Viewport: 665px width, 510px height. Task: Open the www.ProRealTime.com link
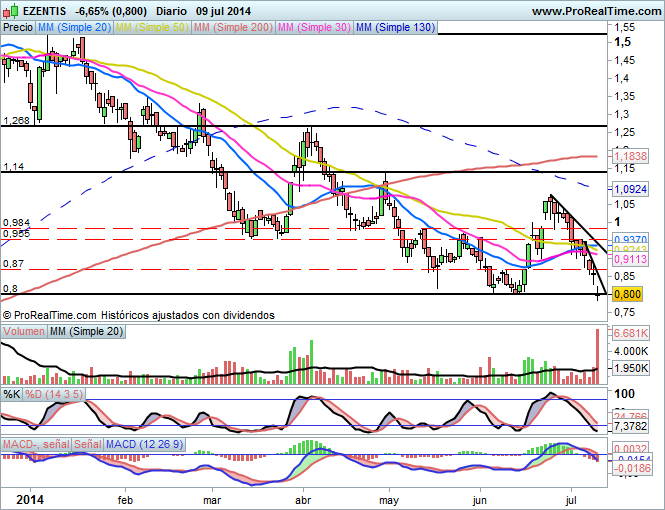pyautogui.click(x=596, y=11)
